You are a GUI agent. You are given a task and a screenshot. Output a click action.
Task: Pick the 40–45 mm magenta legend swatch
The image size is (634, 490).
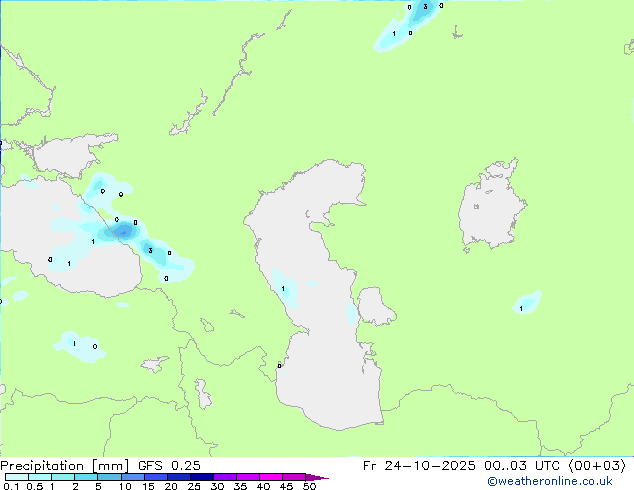271,477
